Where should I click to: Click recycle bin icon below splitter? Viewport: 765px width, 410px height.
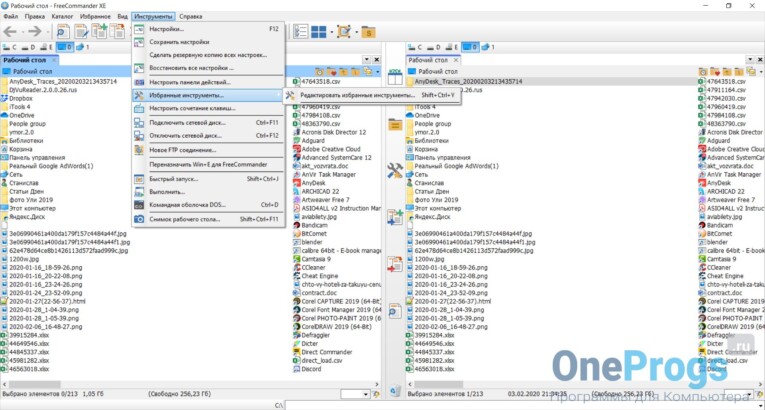pyautogui.click(x=395, y=391)
